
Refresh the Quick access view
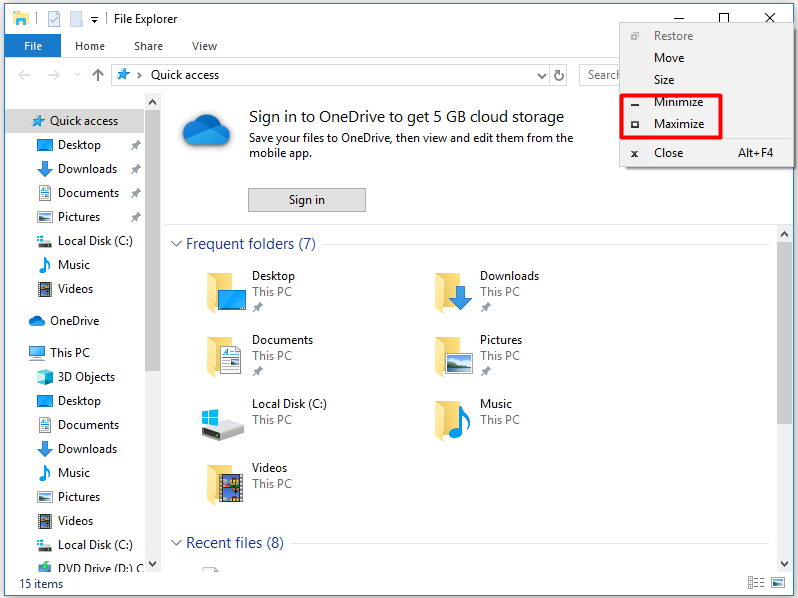coord(558,75)
